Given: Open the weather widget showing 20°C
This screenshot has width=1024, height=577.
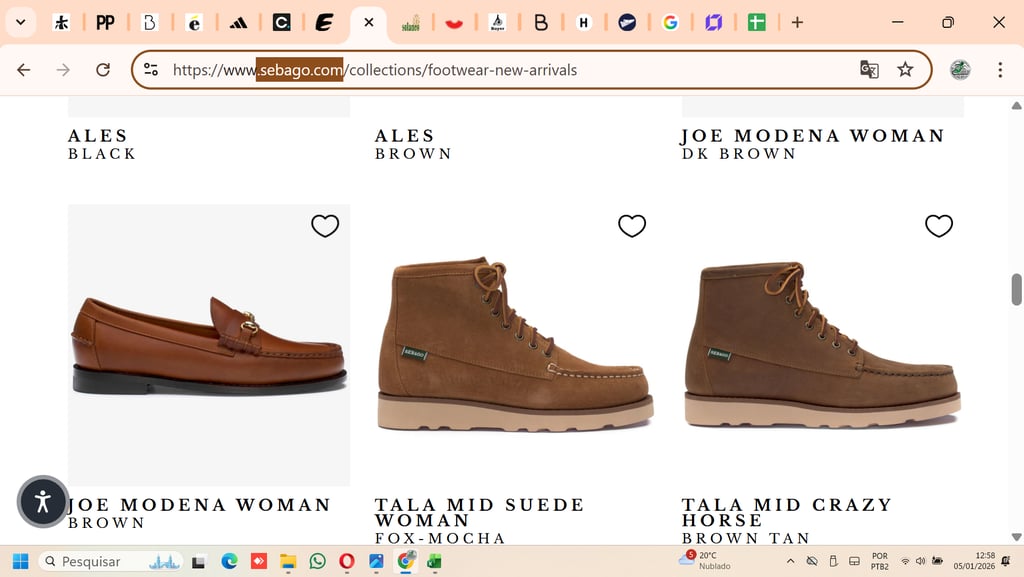Looking at the screenshot, I should pos(705,561).
